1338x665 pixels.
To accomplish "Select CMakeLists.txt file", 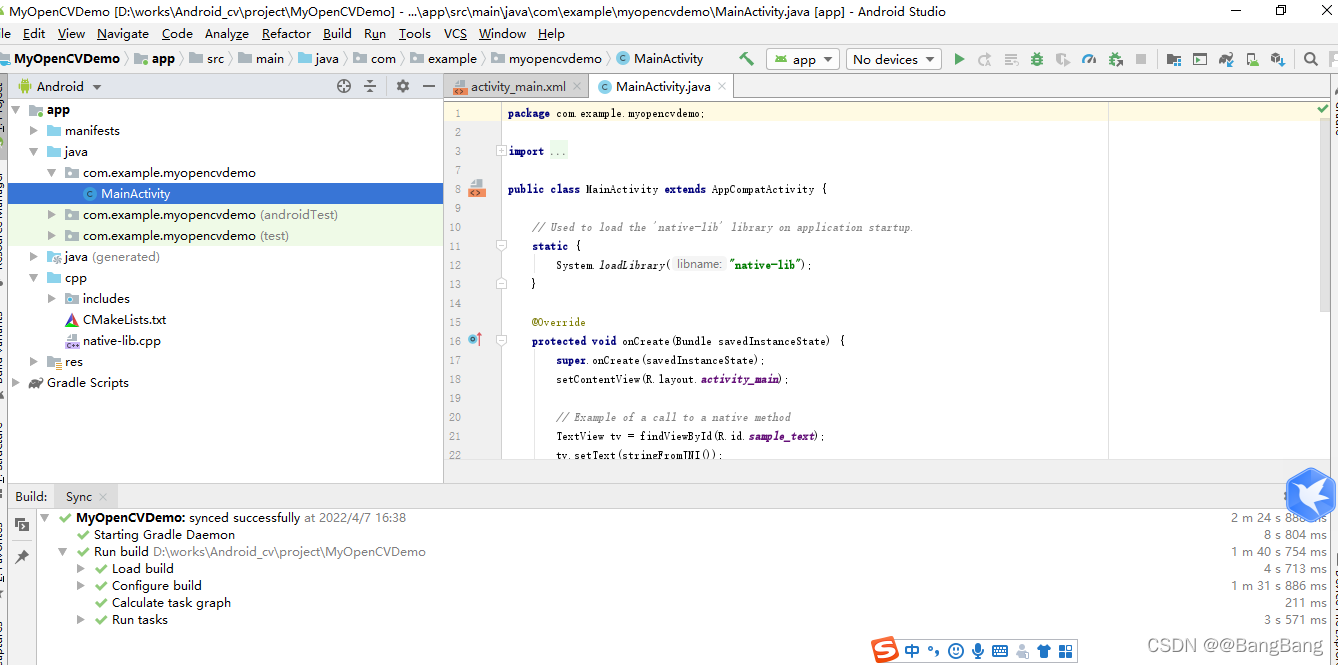I will tap(124, 320).
